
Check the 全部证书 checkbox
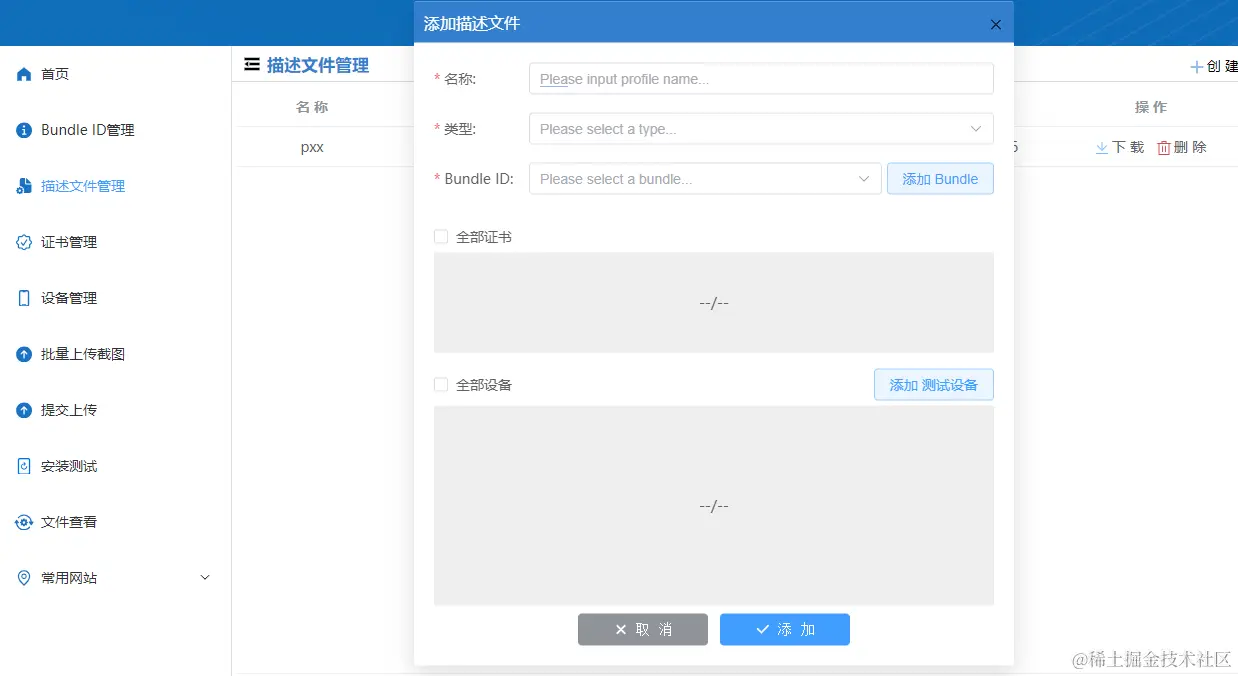pos(440,236)
